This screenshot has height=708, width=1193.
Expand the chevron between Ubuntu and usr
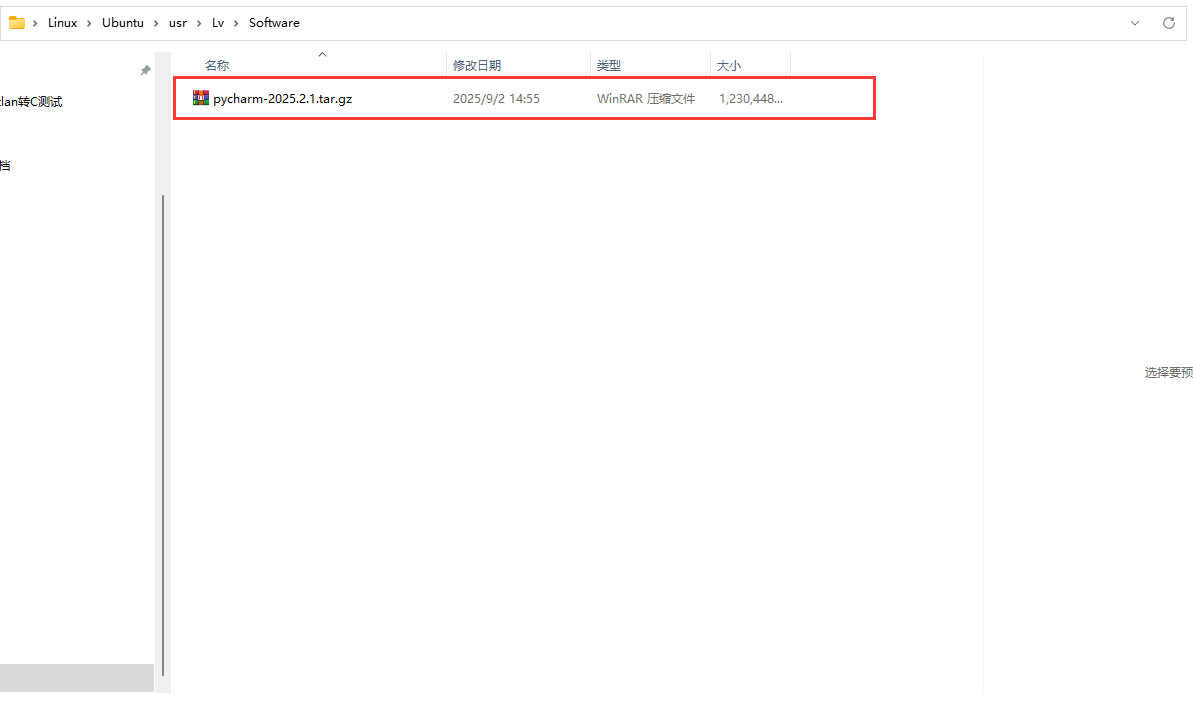tap(156, 24)
